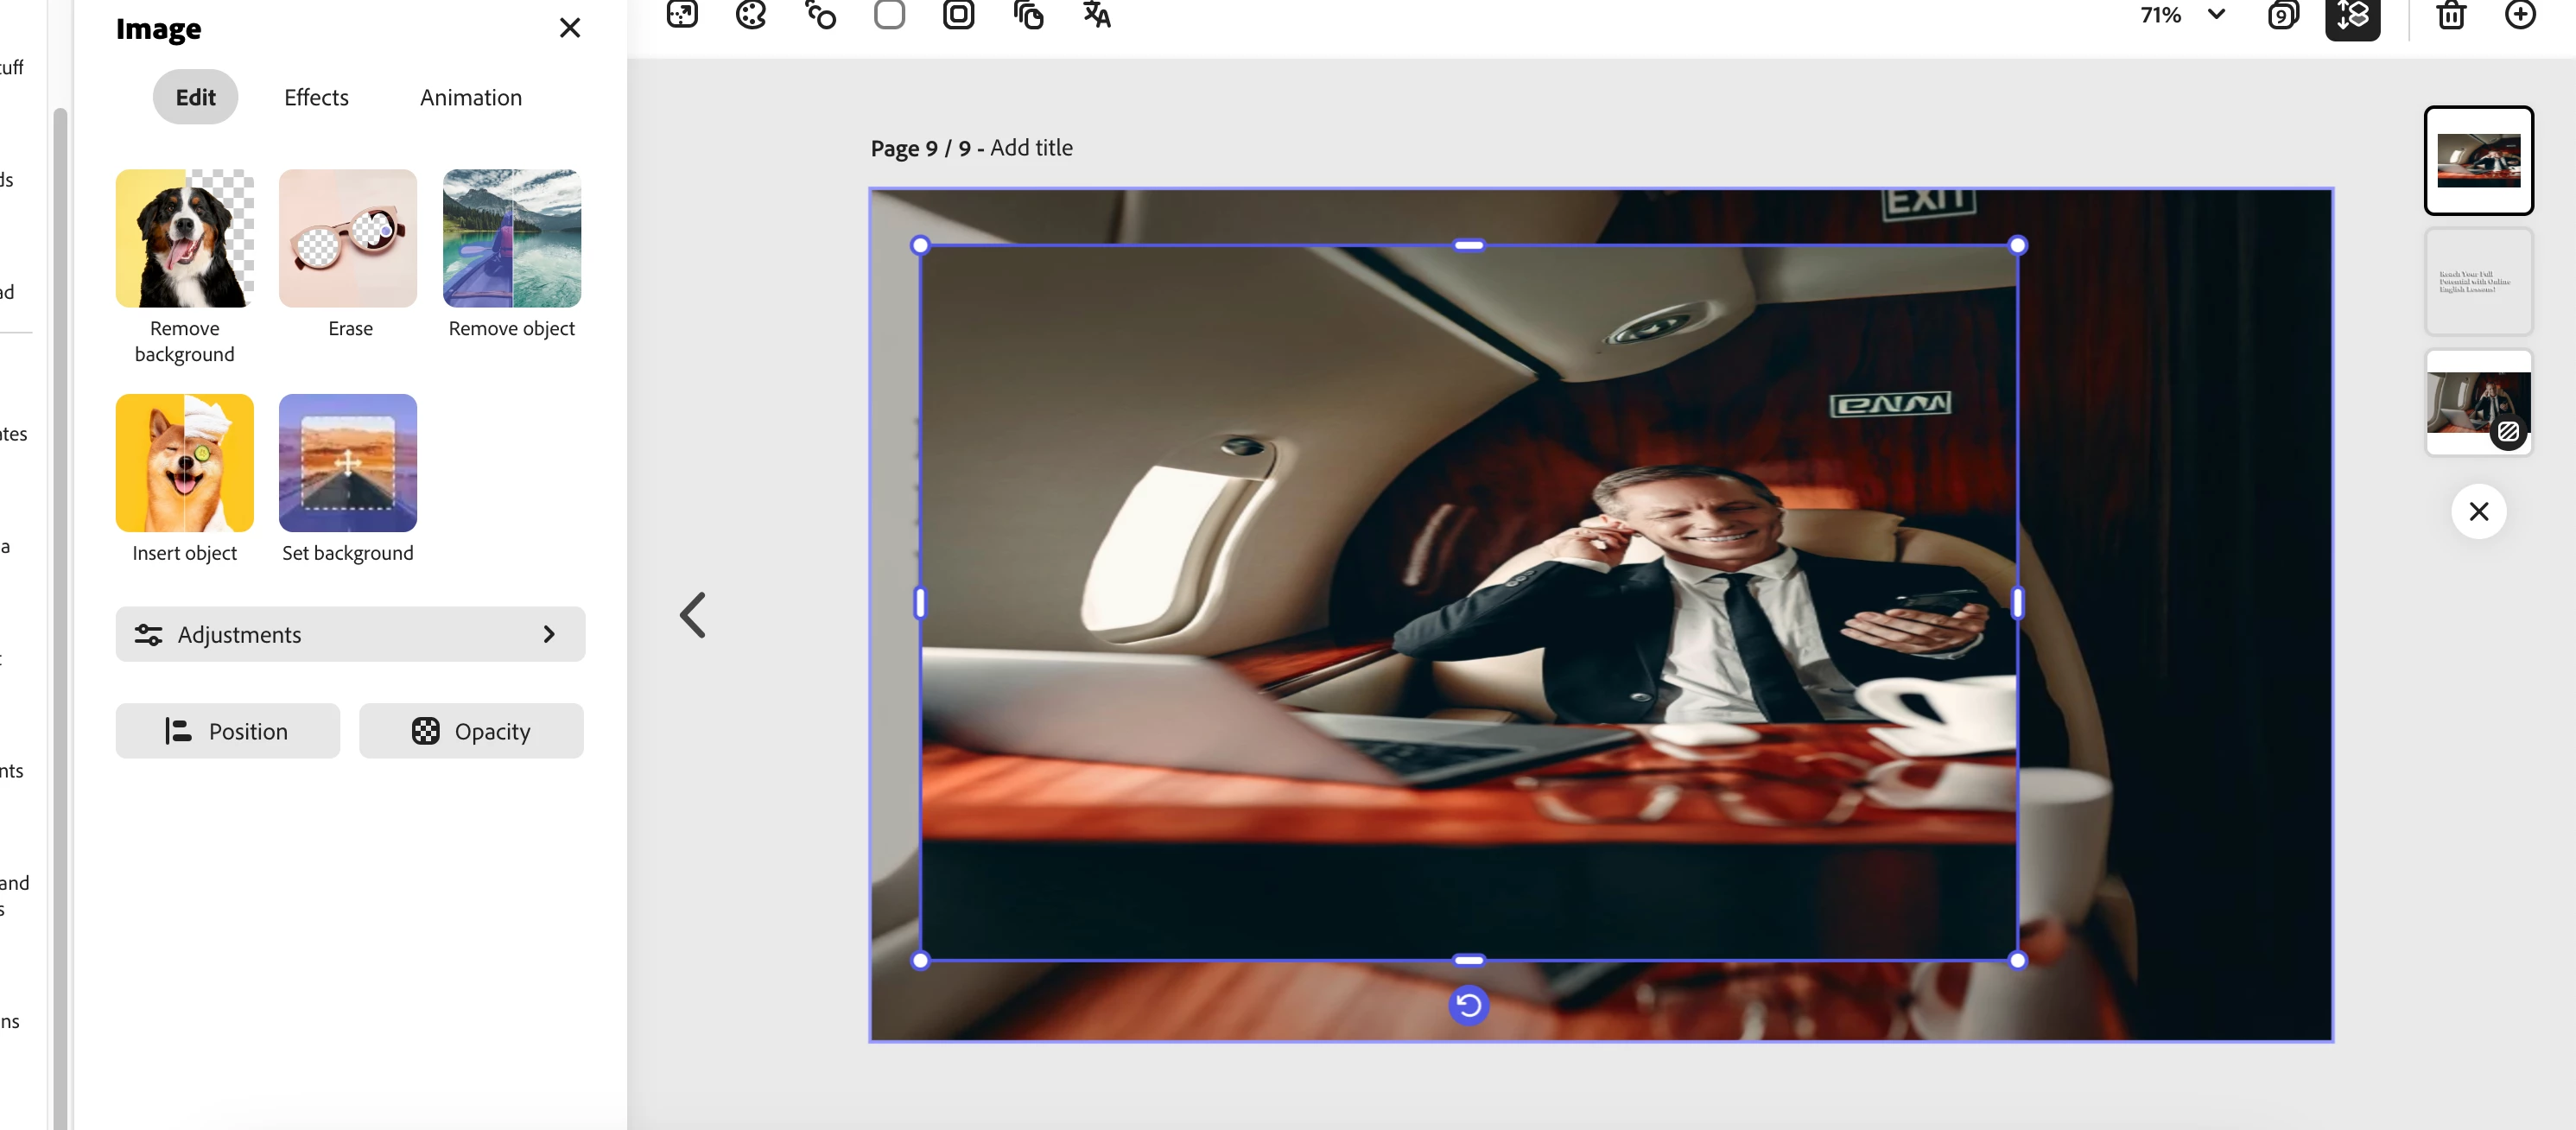
Task: Go to previous page using left chevron
Action: (x=693, y=614)
